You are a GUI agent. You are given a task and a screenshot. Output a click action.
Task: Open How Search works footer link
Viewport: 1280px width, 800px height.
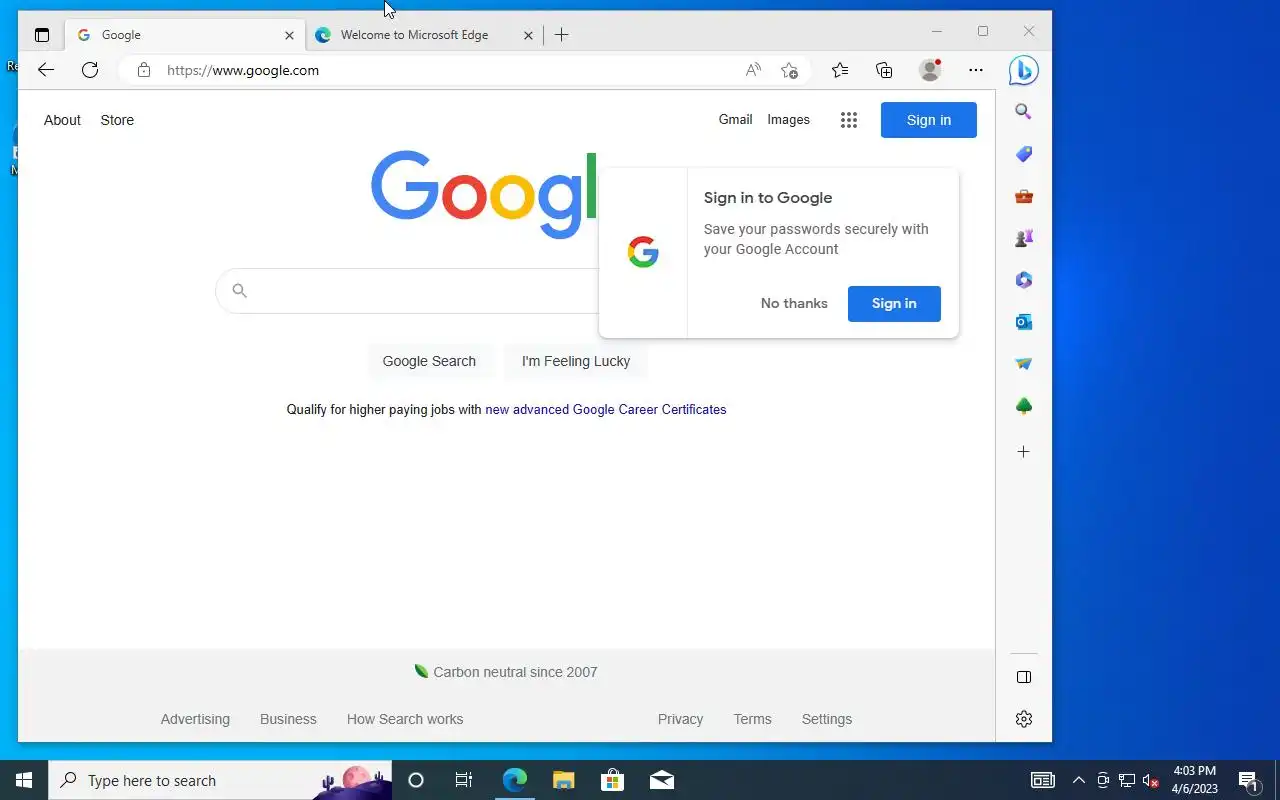tap(405, 719)
